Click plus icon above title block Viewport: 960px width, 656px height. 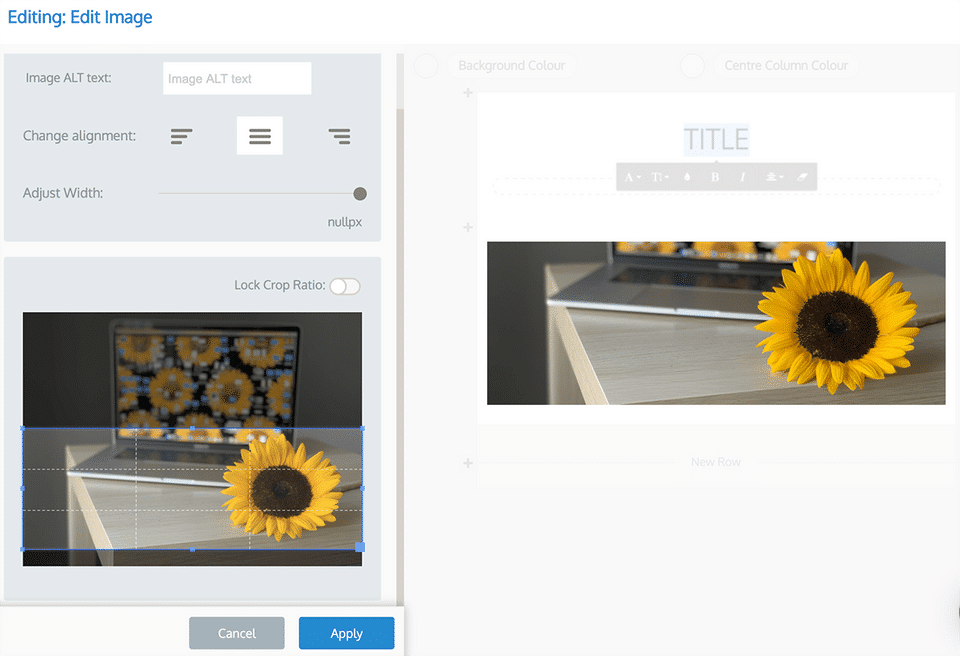pos(468,92)
